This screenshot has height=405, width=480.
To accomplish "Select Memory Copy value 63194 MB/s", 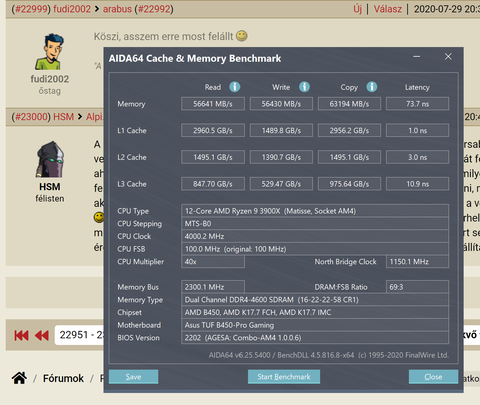I will pyautogui.click(x=349, y=104).
